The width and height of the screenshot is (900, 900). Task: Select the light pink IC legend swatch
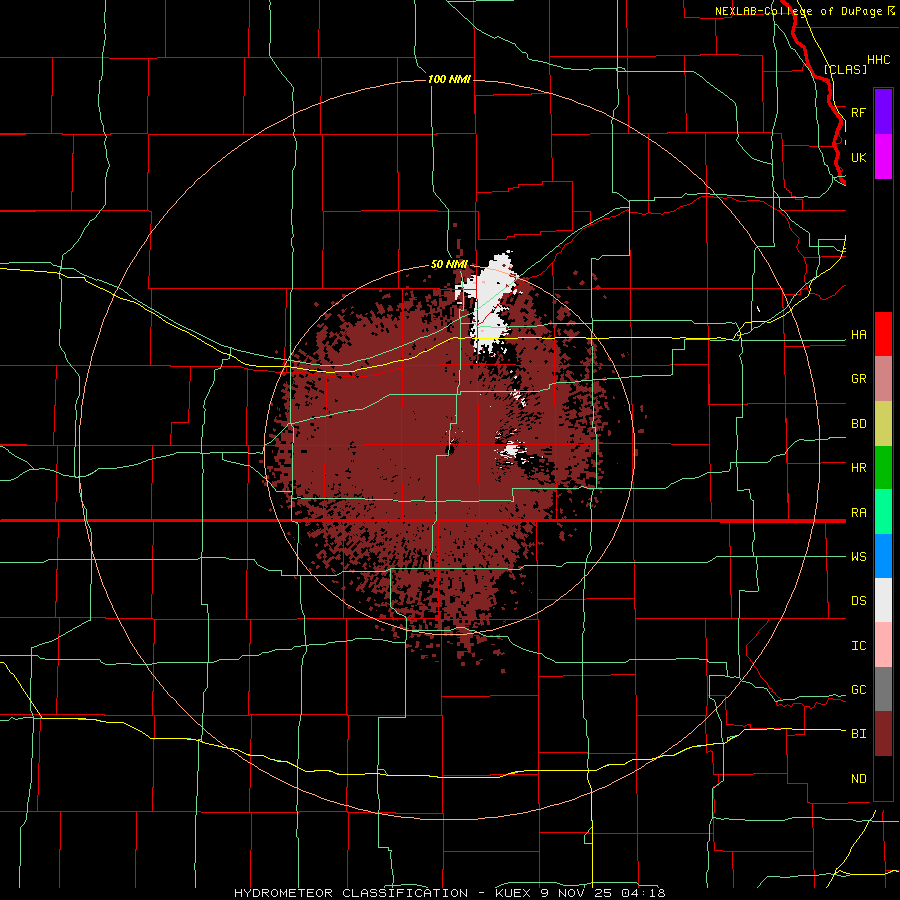click(883, 645)
